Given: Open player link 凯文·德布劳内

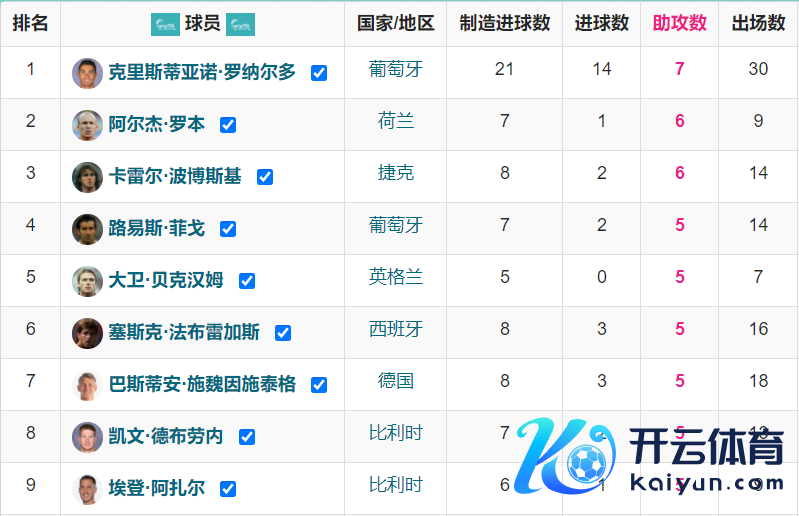Looking at the screenshot, I should point(165,437).
